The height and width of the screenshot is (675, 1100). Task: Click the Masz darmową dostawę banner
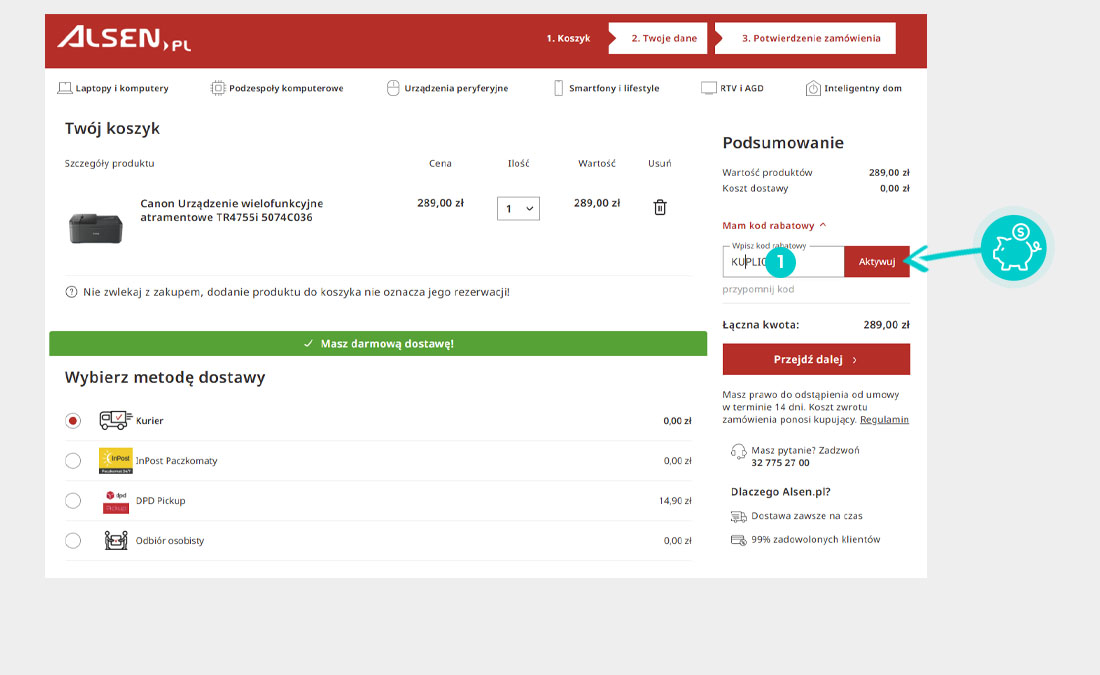[378, 344]
